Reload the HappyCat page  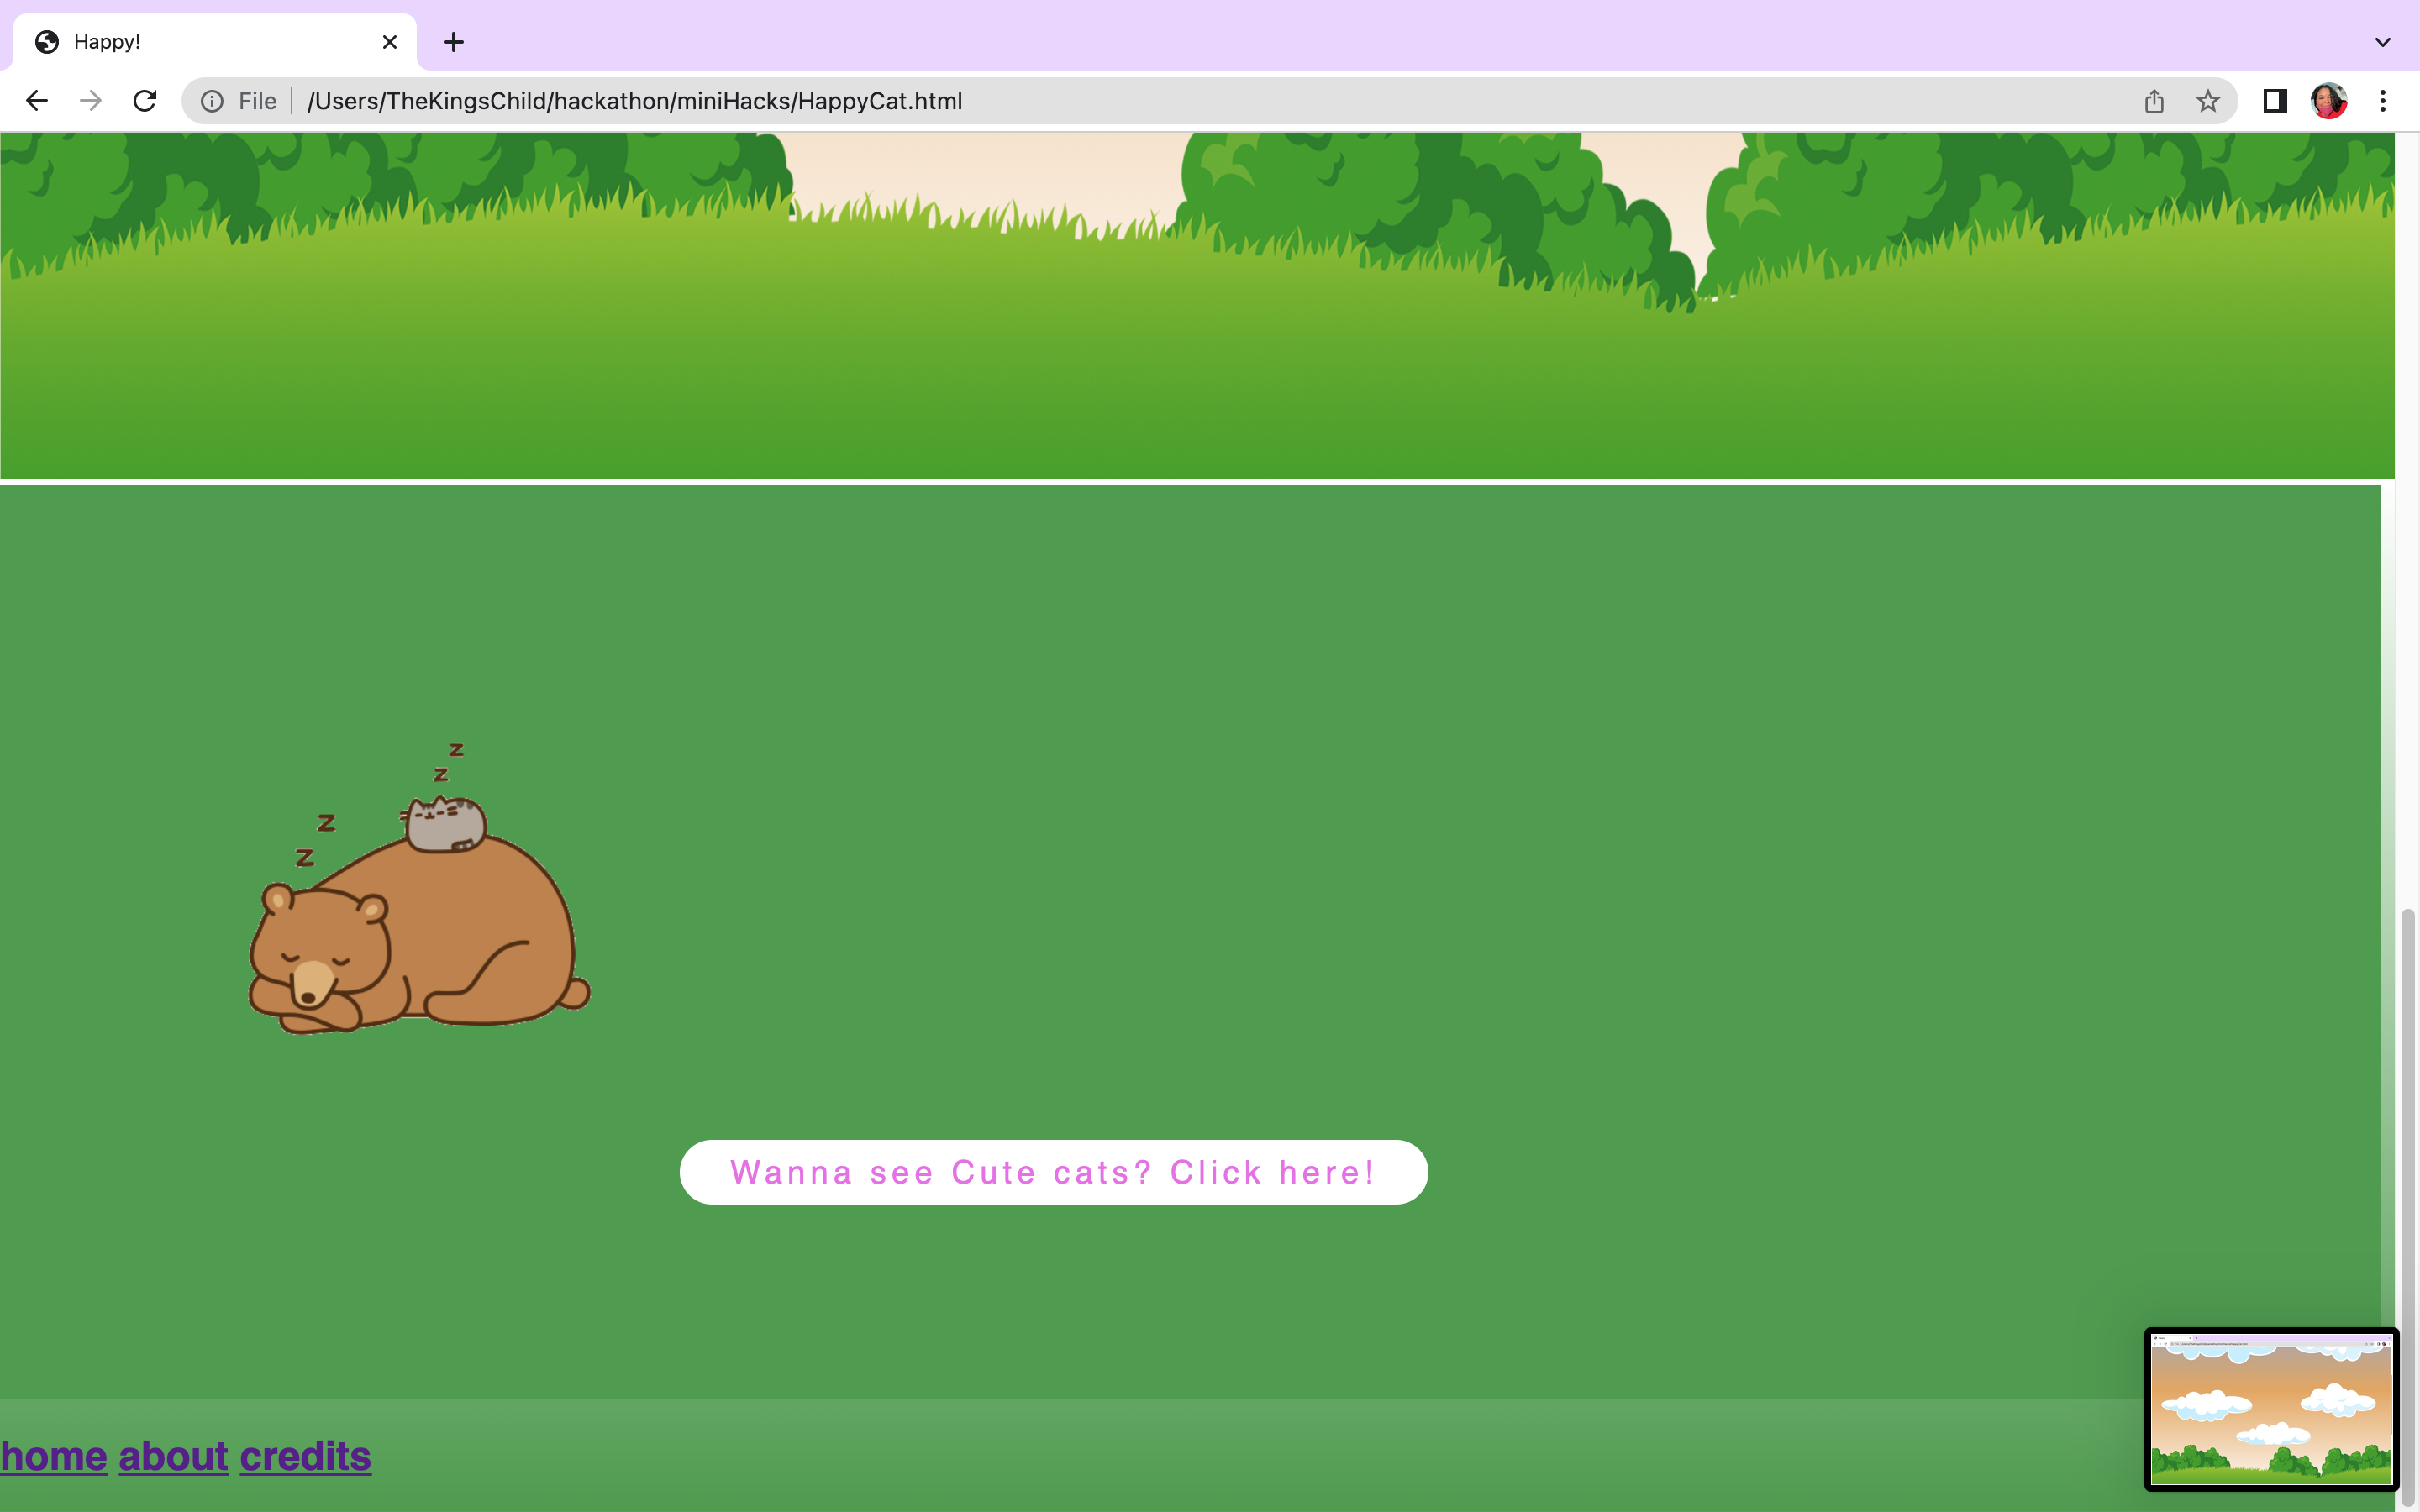coord(145,101)
